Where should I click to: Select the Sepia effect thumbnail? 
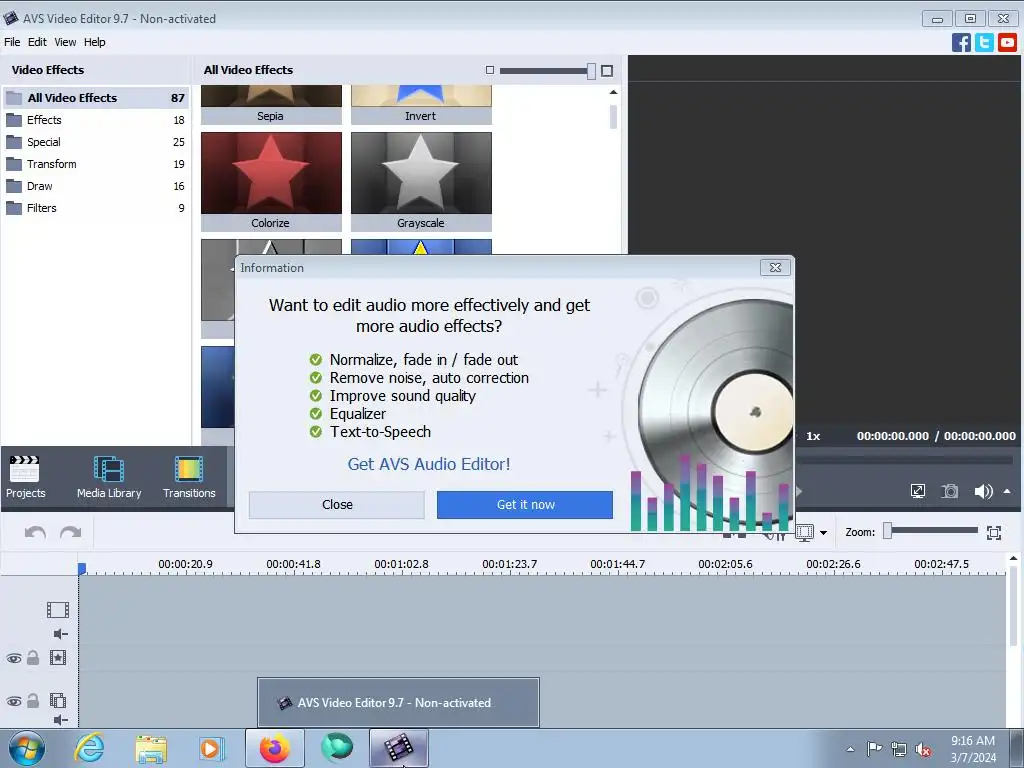271,104
